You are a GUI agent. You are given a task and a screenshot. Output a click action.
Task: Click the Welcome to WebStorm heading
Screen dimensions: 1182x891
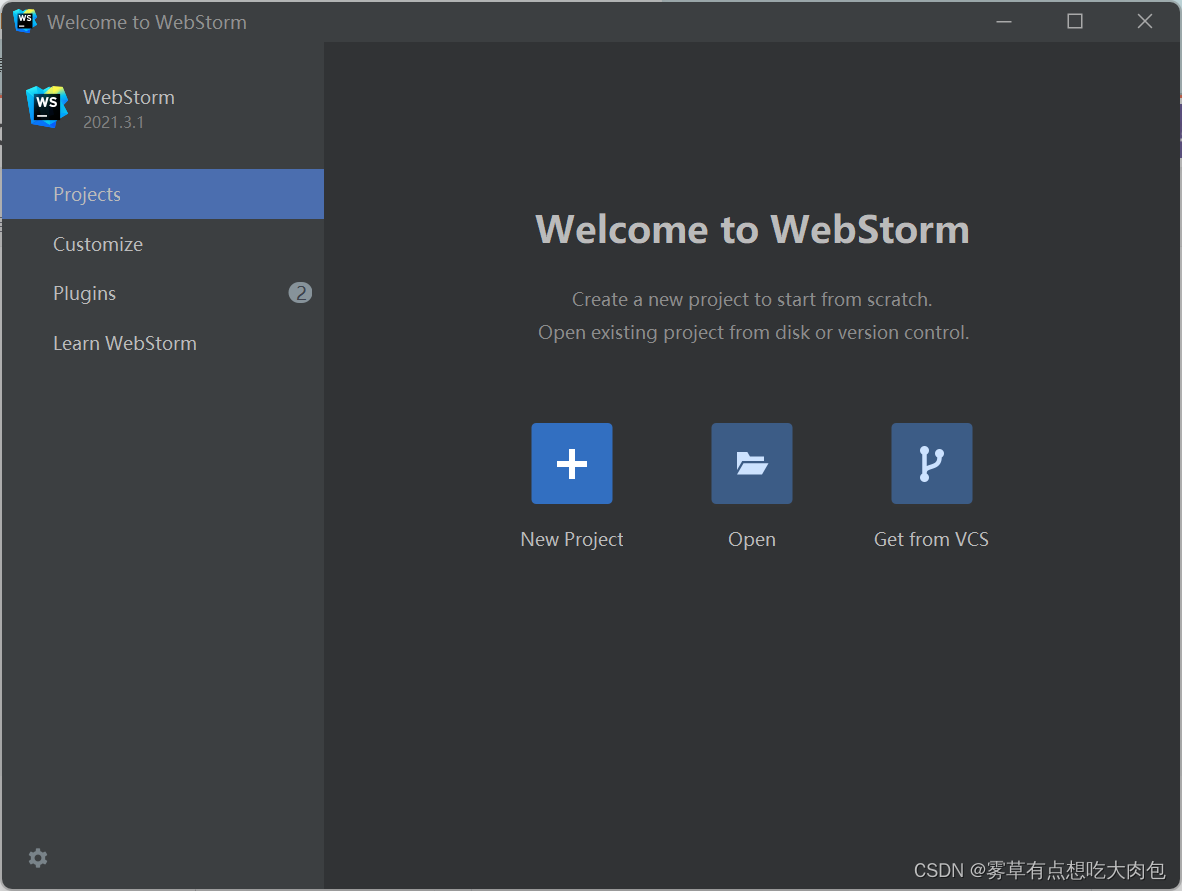click(752, 229)
